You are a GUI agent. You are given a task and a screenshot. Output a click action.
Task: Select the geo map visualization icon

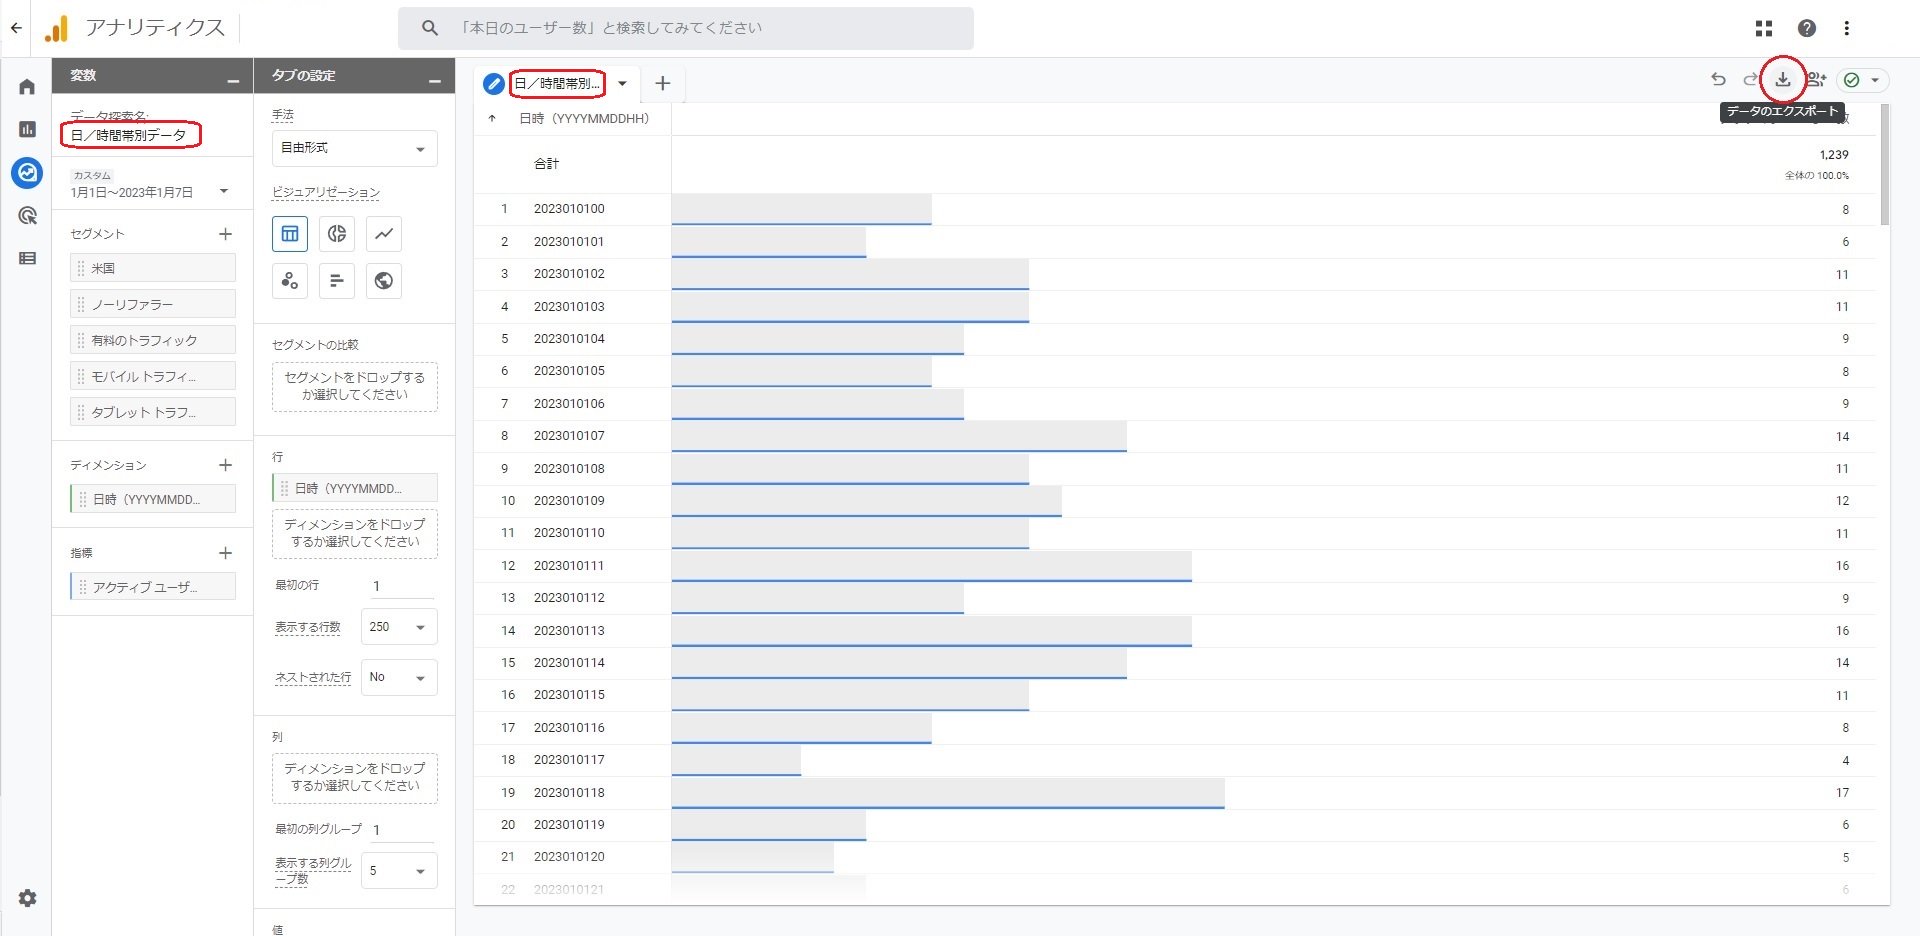(384, 281)
